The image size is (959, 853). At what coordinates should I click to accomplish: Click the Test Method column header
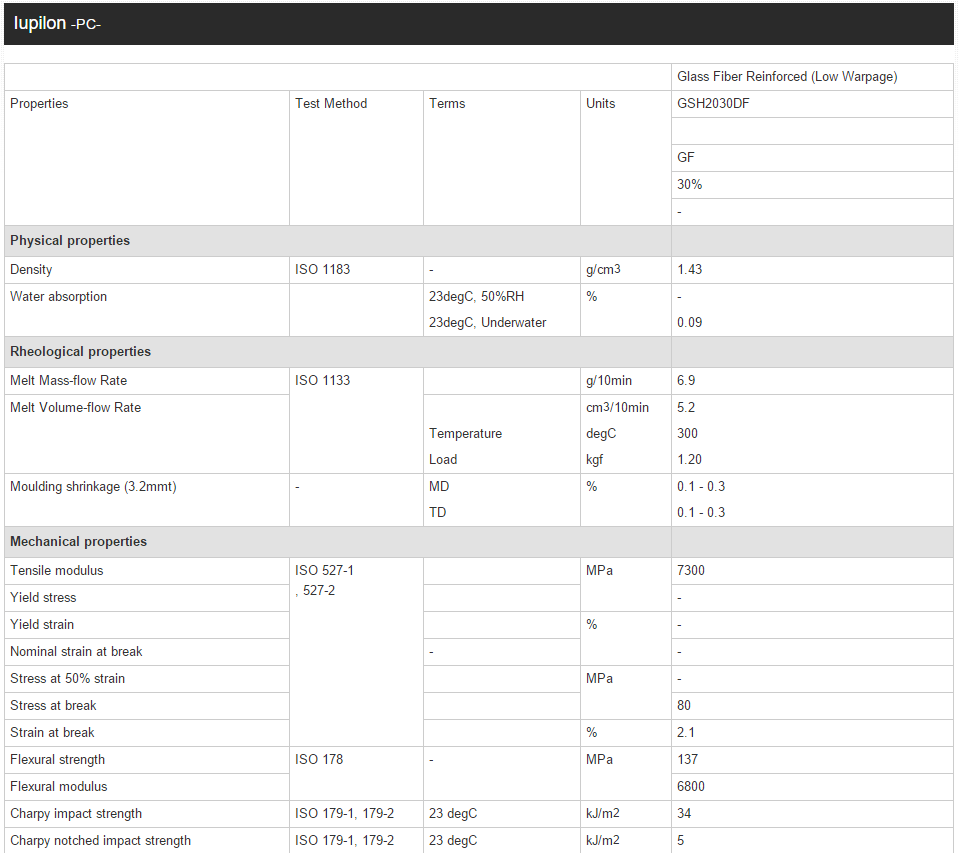[331, 103]
